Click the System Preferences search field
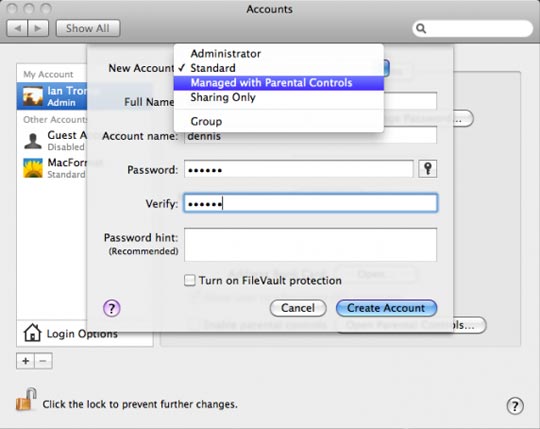The image size is (540, 429). pos(472,28)
